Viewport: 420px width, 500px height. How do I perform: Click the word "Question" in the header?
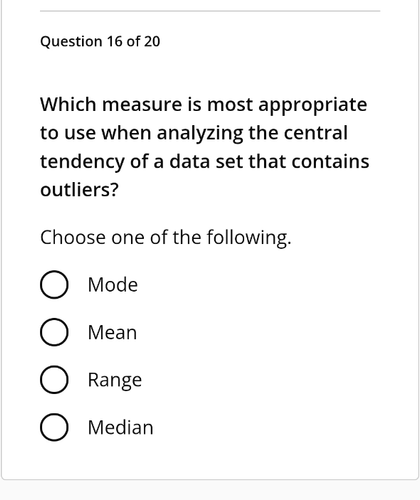71,42
